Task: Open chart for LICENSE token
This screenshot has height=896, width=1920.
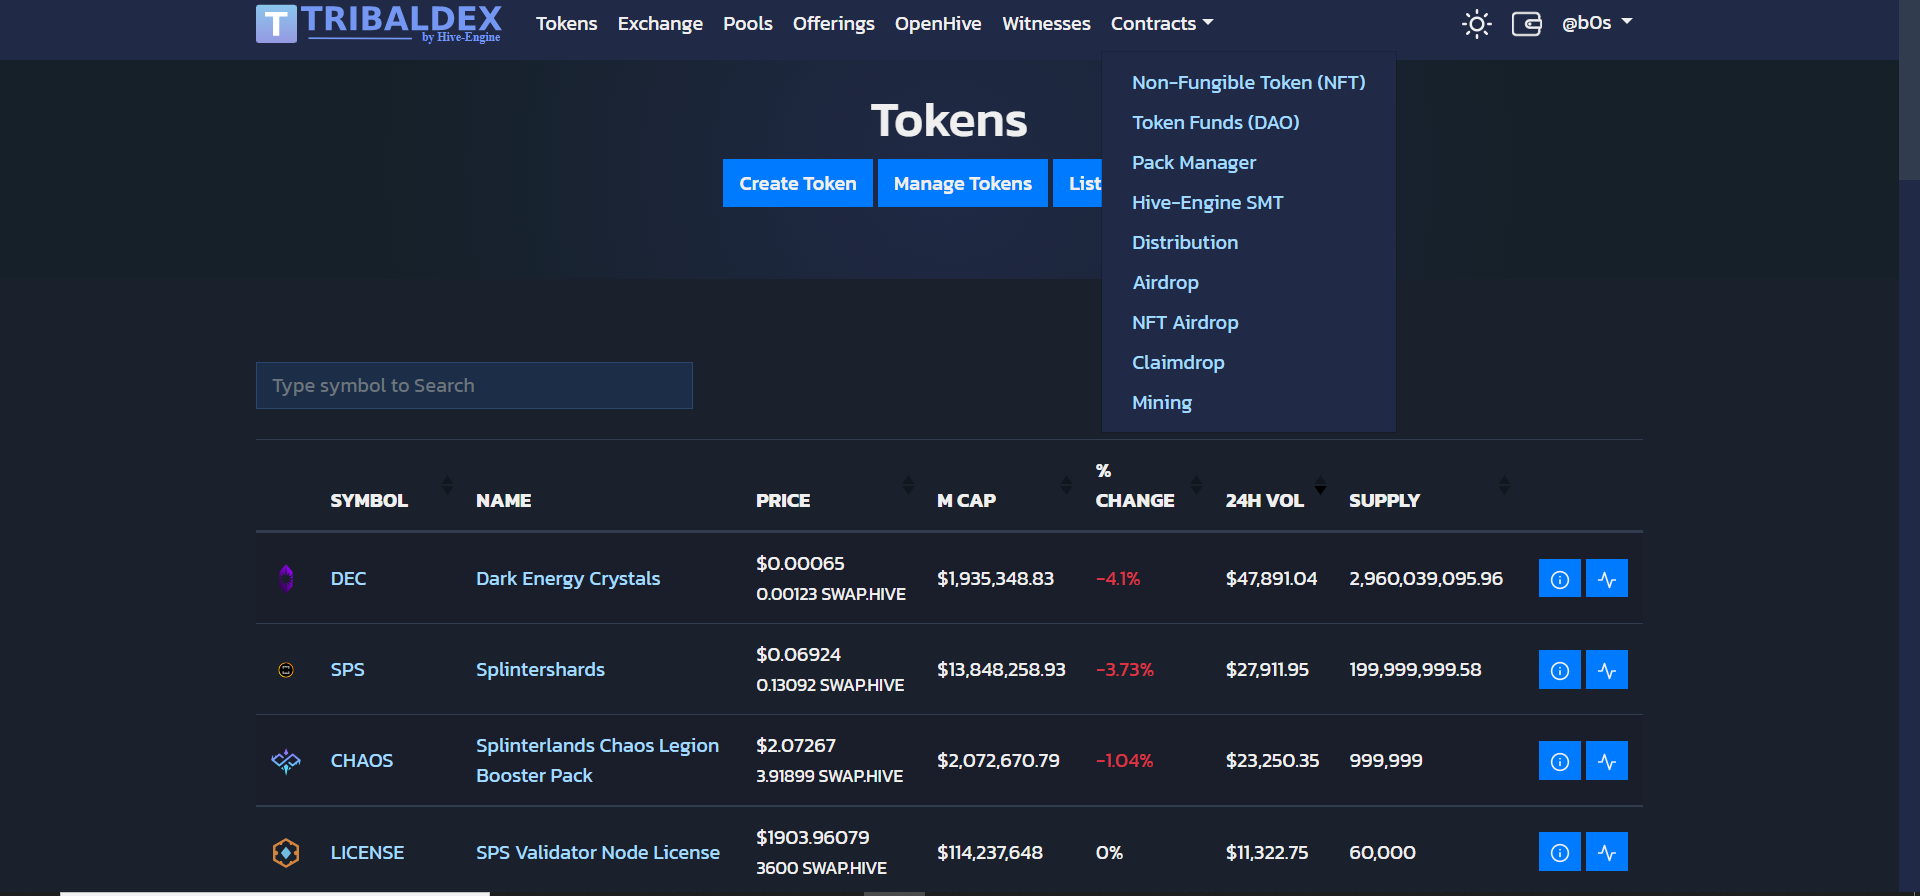Action: 1607,852
